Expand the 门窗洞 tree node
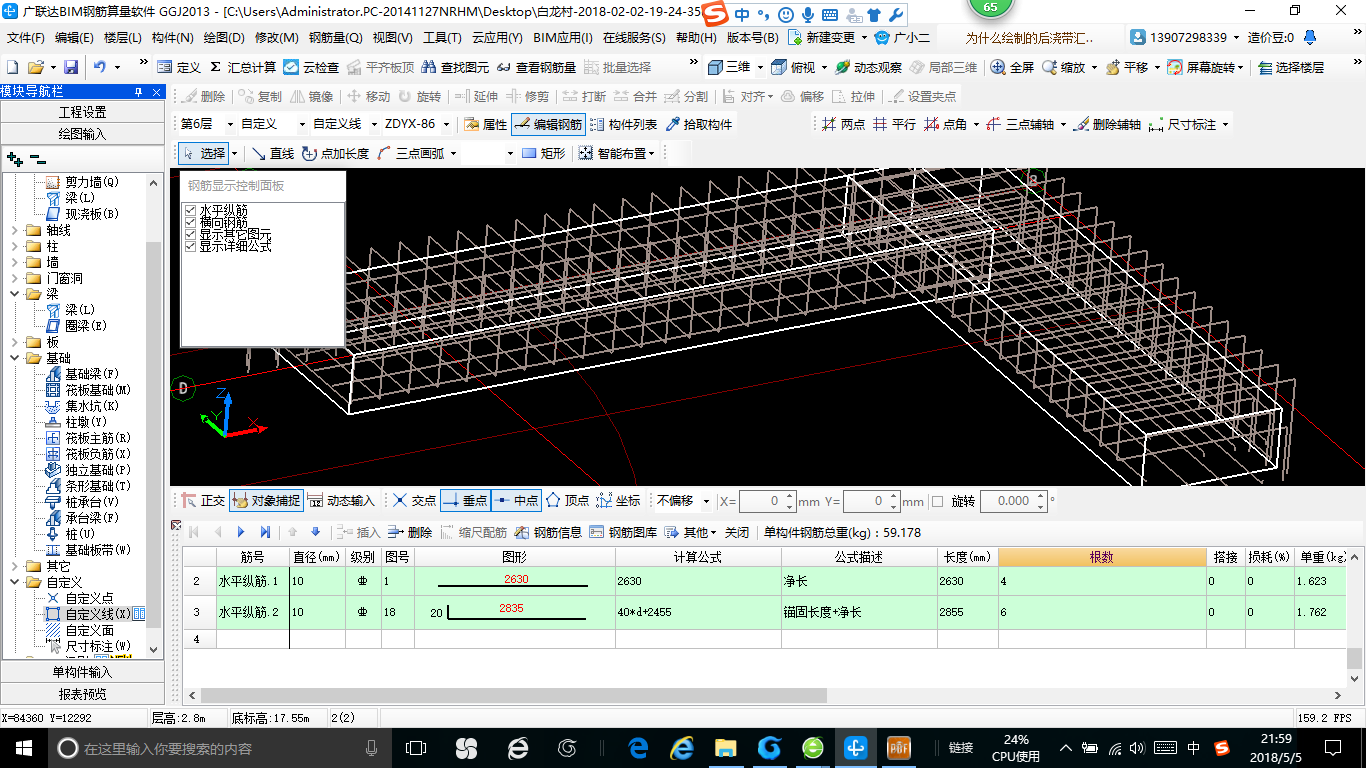 coord(15,278)
